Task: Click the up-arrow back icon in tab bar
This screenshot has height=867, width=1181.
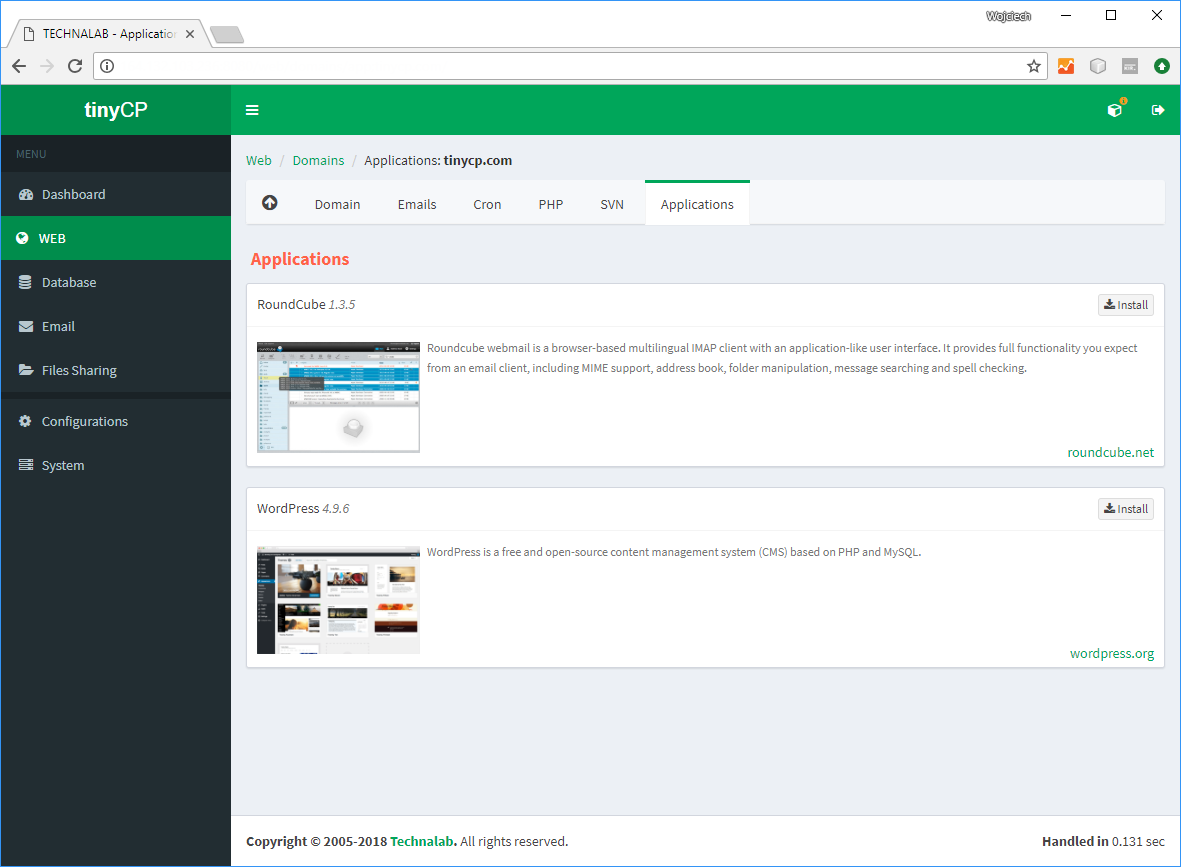Action: [x=270, y=203]
